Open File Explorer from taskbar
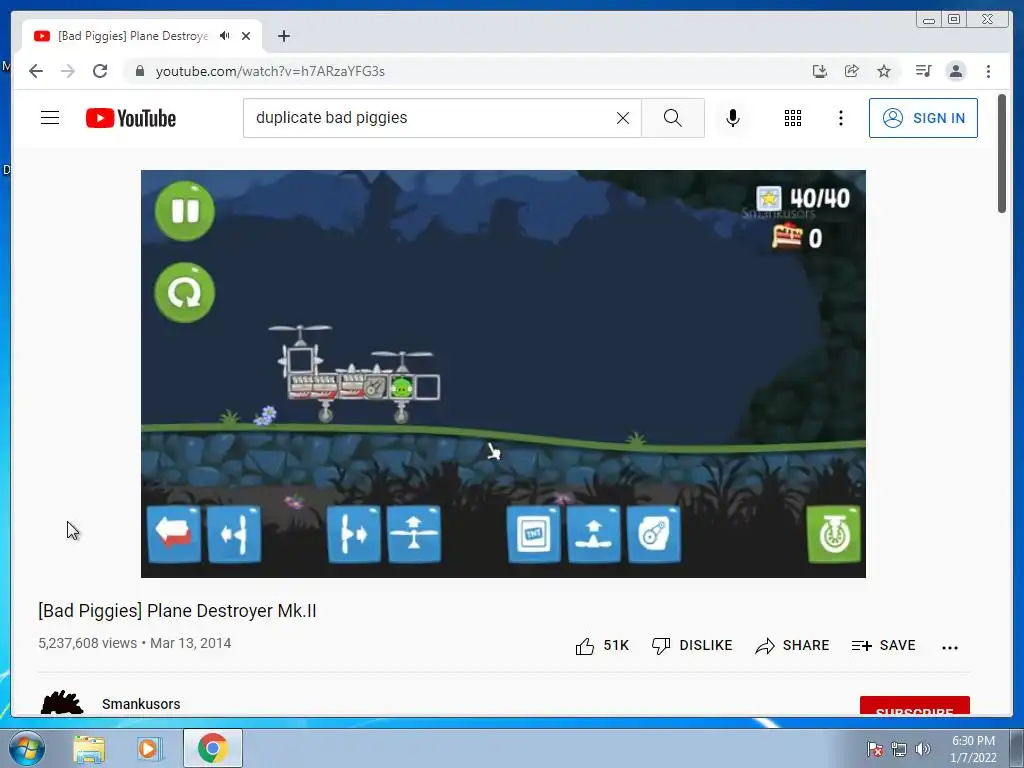The height and width of the screenshot is (768, 1024). [89, 749]
